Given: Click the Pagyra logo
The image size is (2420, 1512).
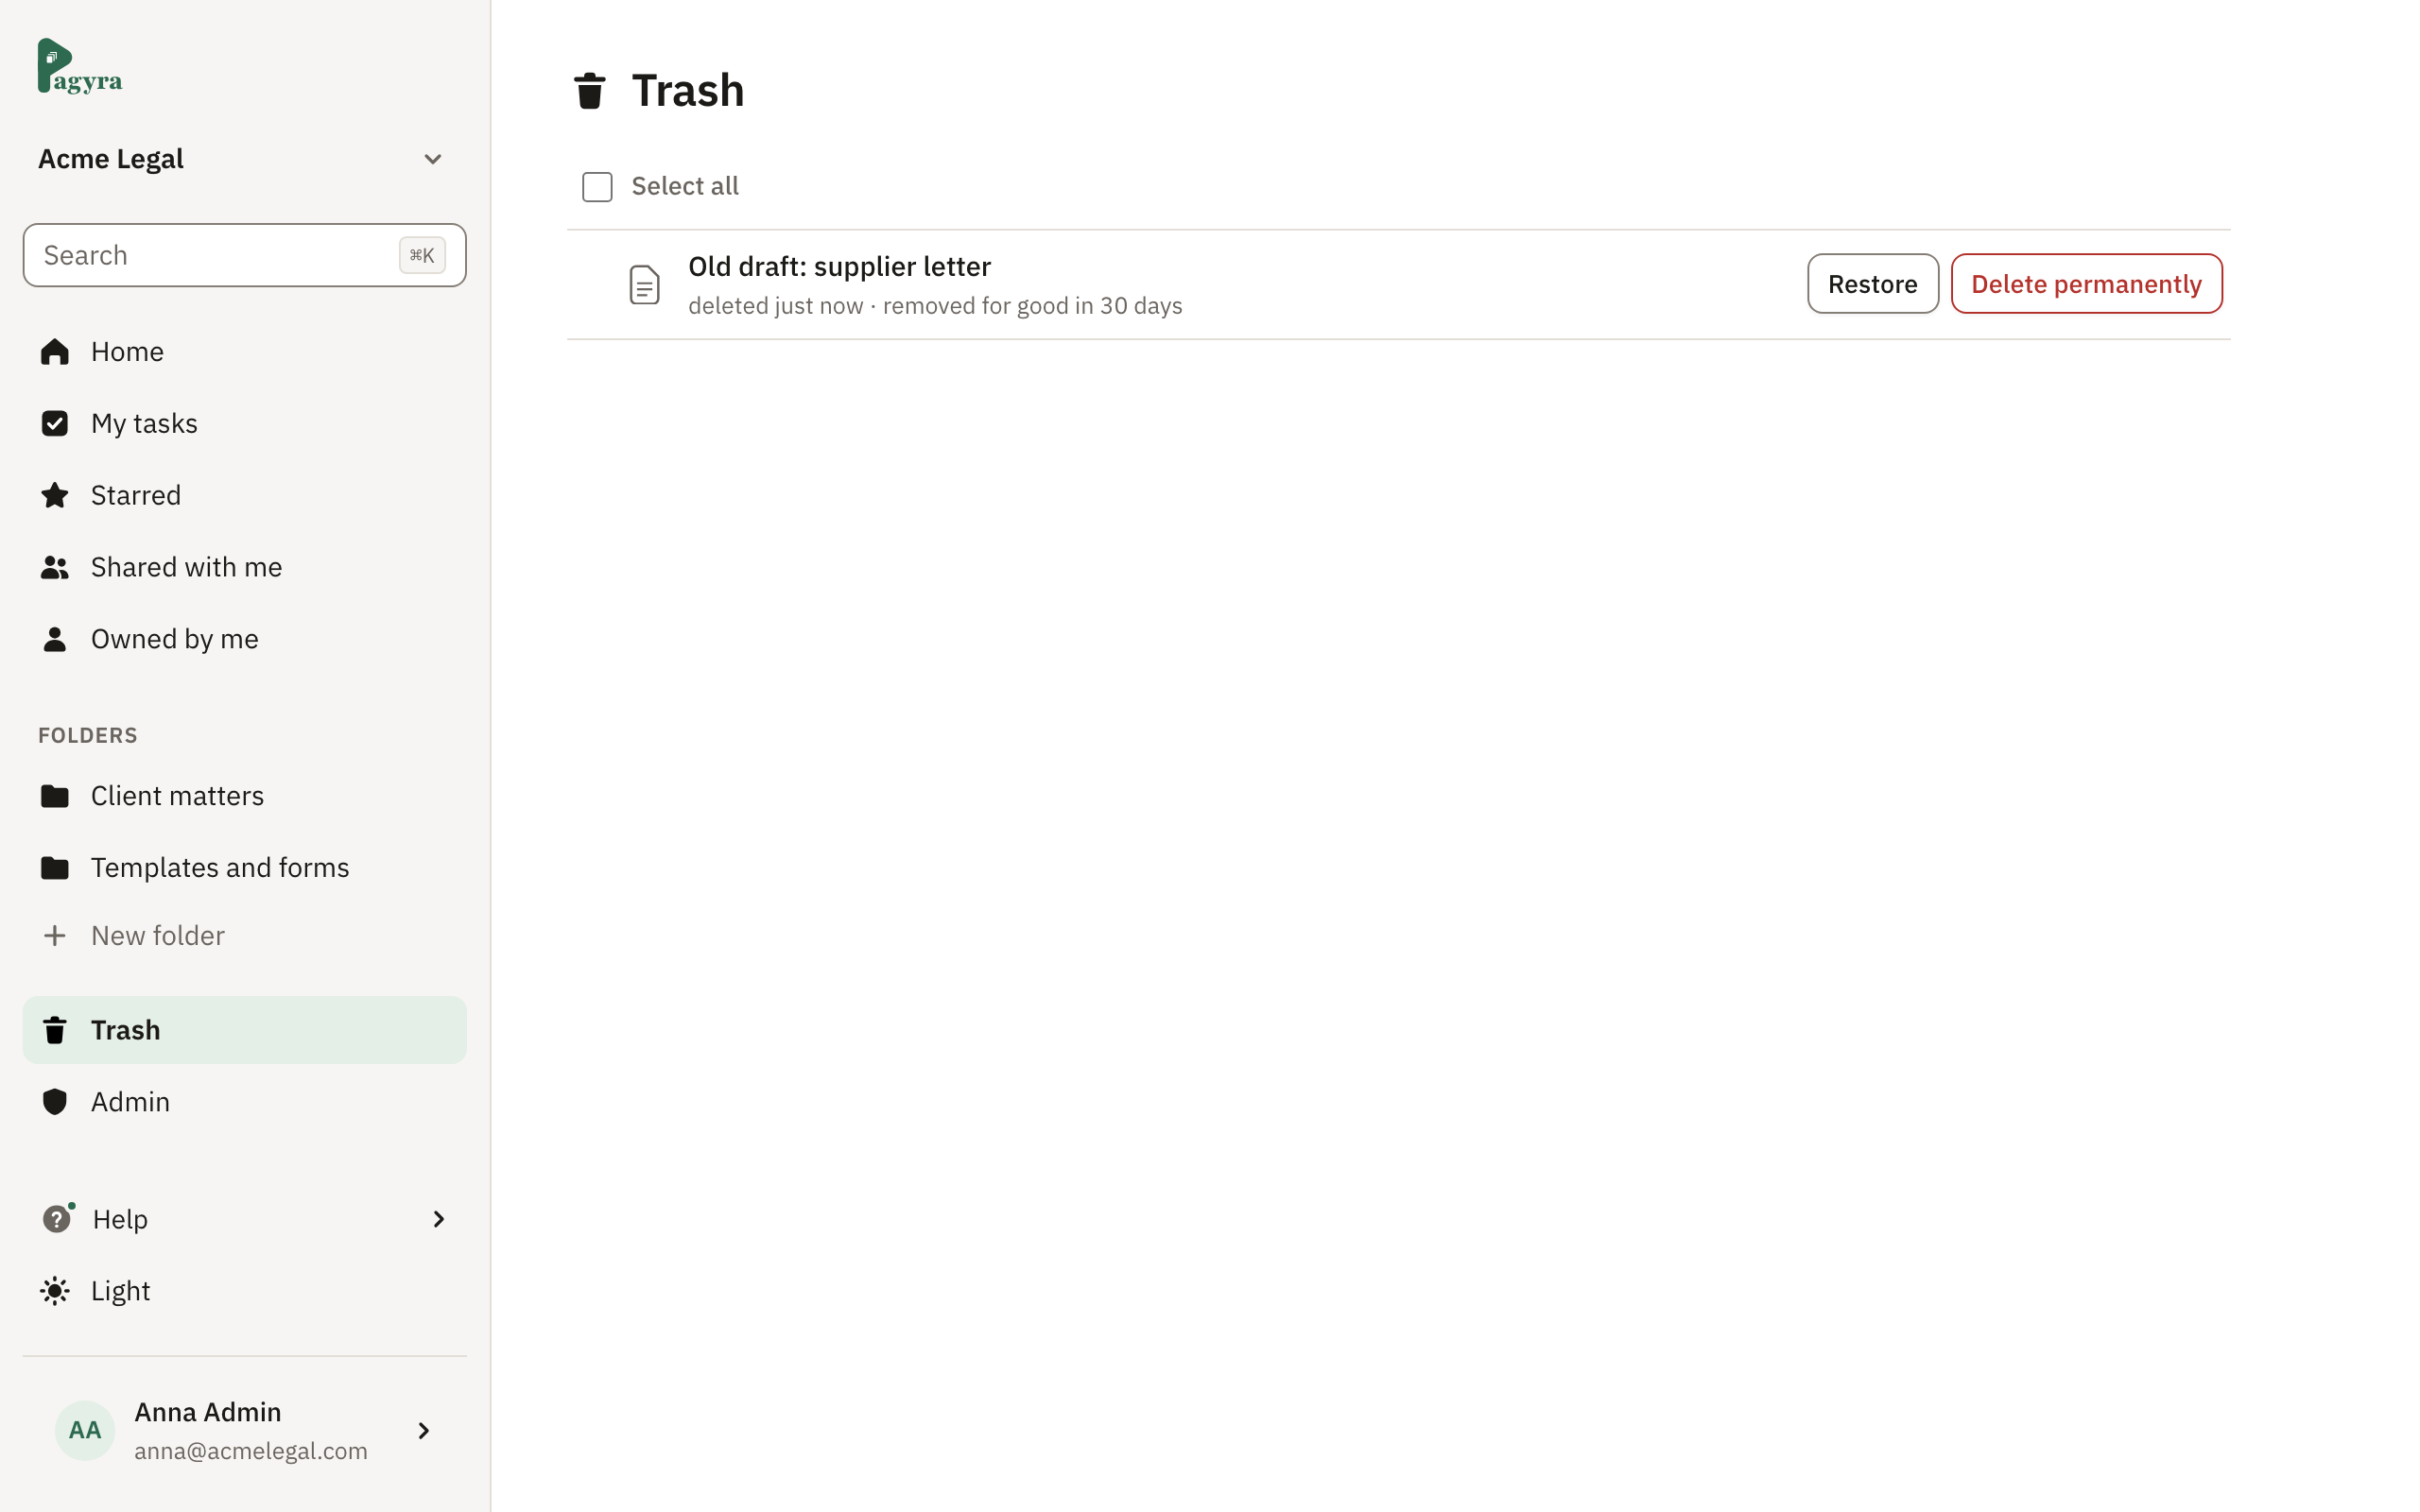Looking at the screenshot, I should click(x=80, y=66).
